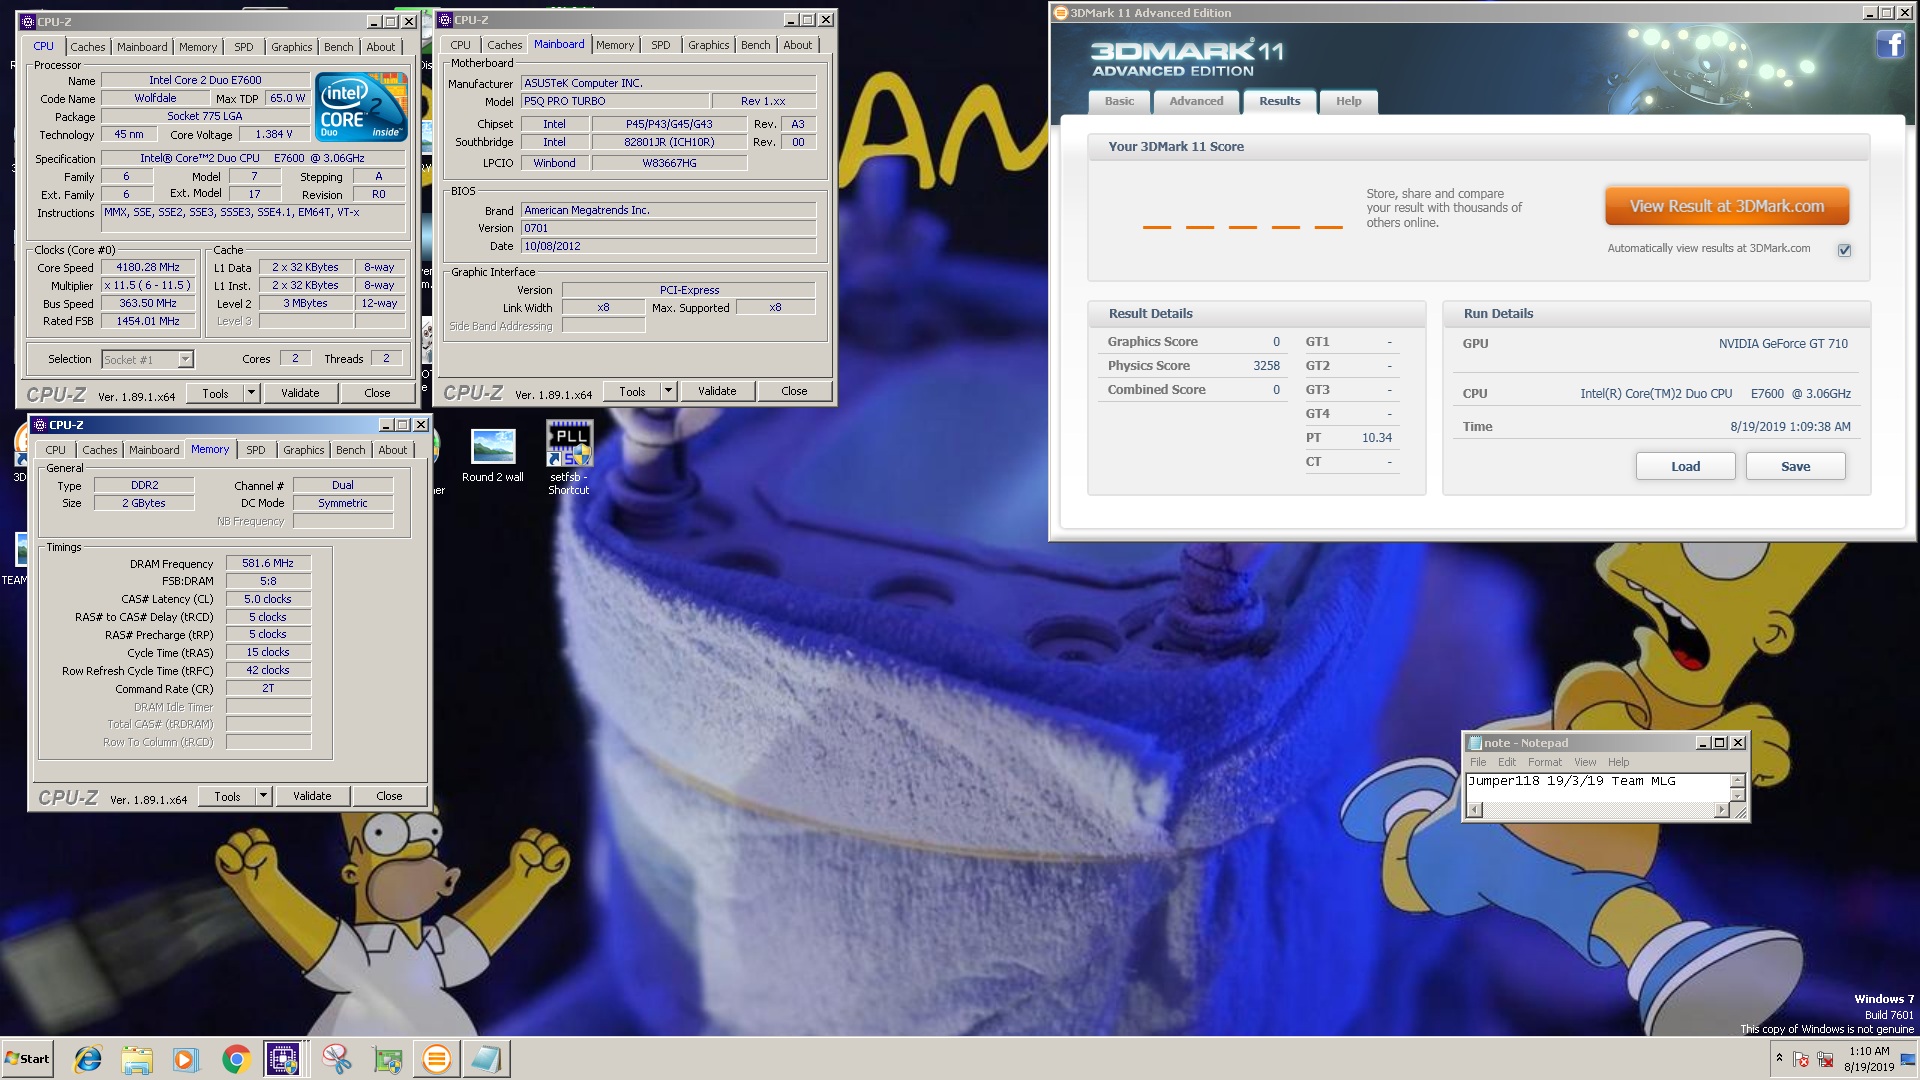The width and height of the screenshot is (1920, 1080).
Task: Select the Core Speed 4180.28 MHz value
Action: [x=147, y=267]
